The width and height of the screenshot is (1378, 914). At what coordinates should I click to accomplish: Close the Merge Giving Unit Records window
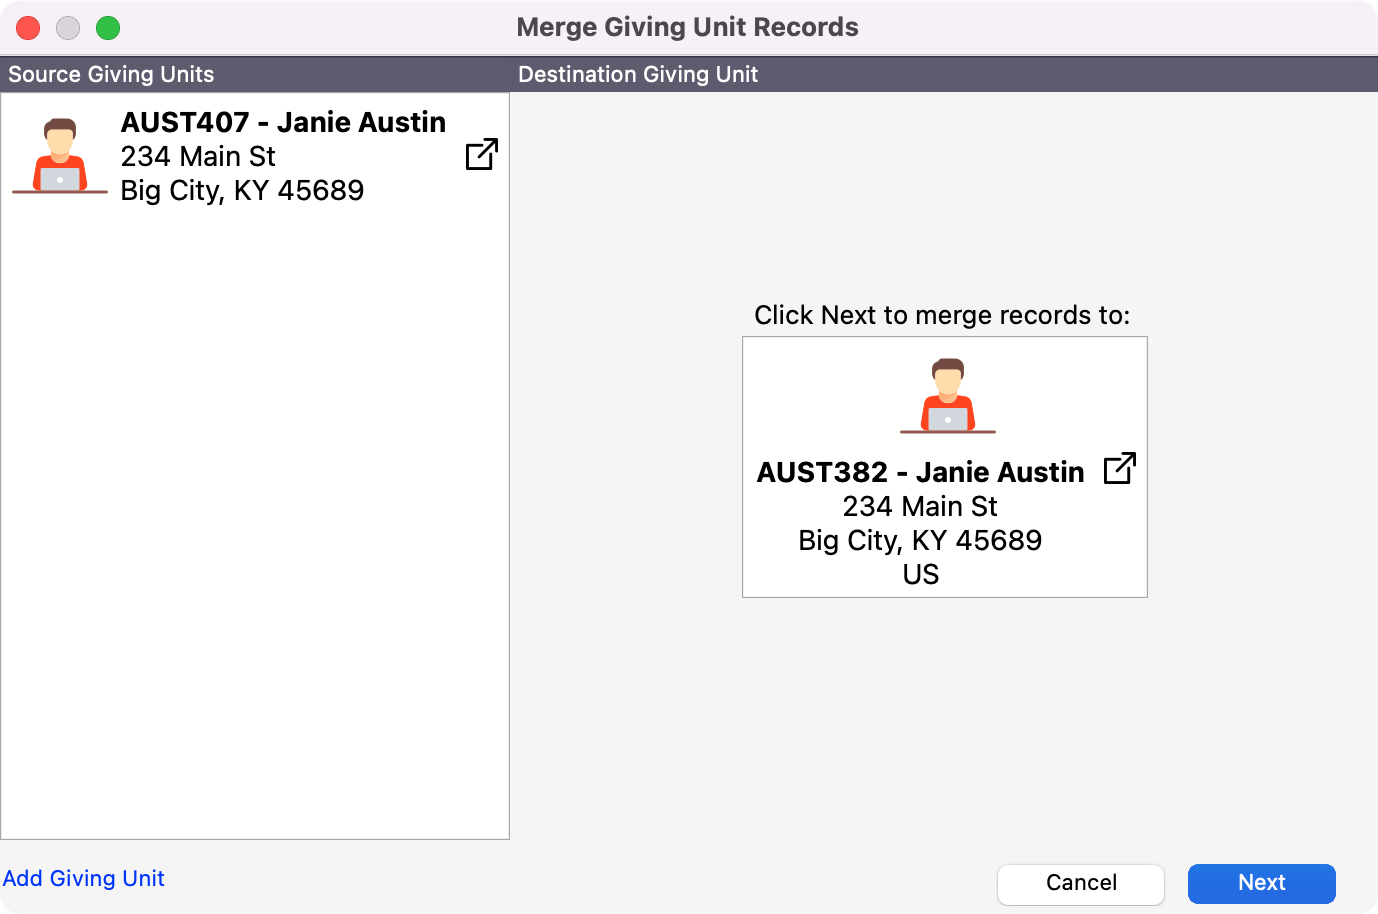(28, 28)
